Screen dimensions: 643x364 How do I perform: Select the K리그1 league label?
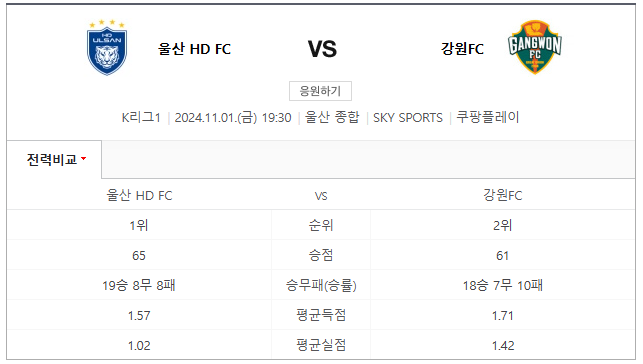click(x=141, y=118)
